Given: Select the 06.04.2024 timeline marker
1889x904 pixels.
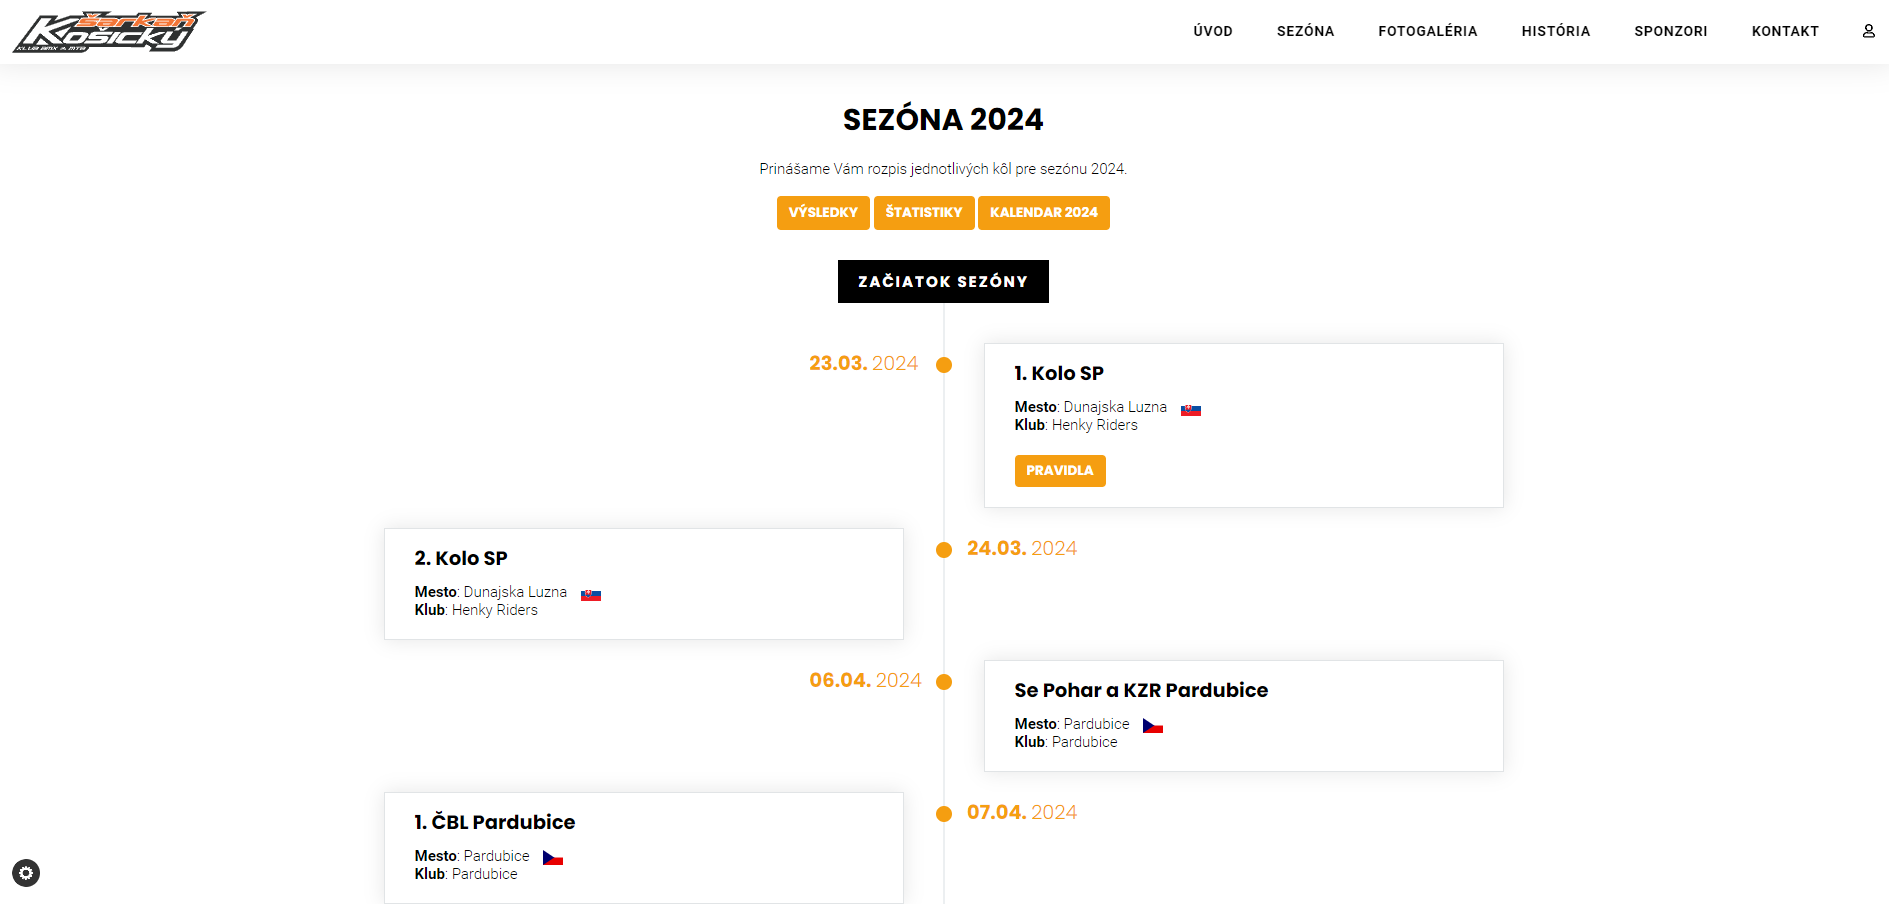Looking at the screenshot, I should [943, 682].
